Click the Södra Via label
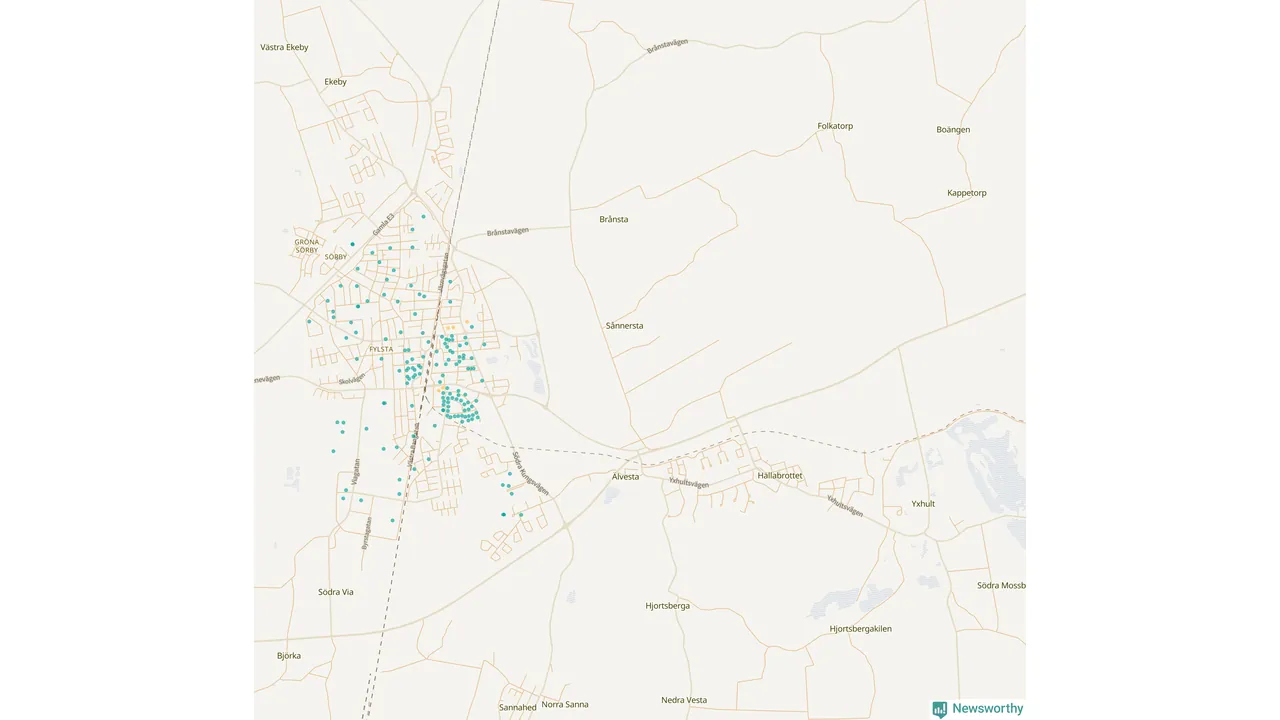1280x720 pixels. point(336,592)
